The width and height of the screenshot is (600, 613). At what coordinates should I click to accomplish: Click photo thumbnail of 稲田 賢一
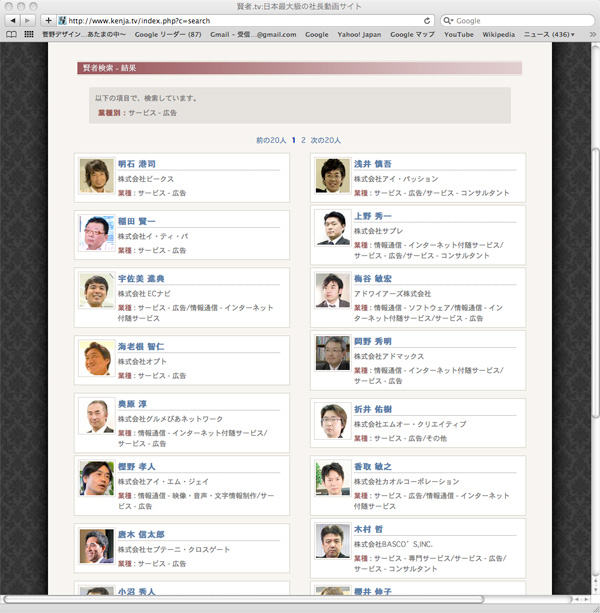coord(97,233)
